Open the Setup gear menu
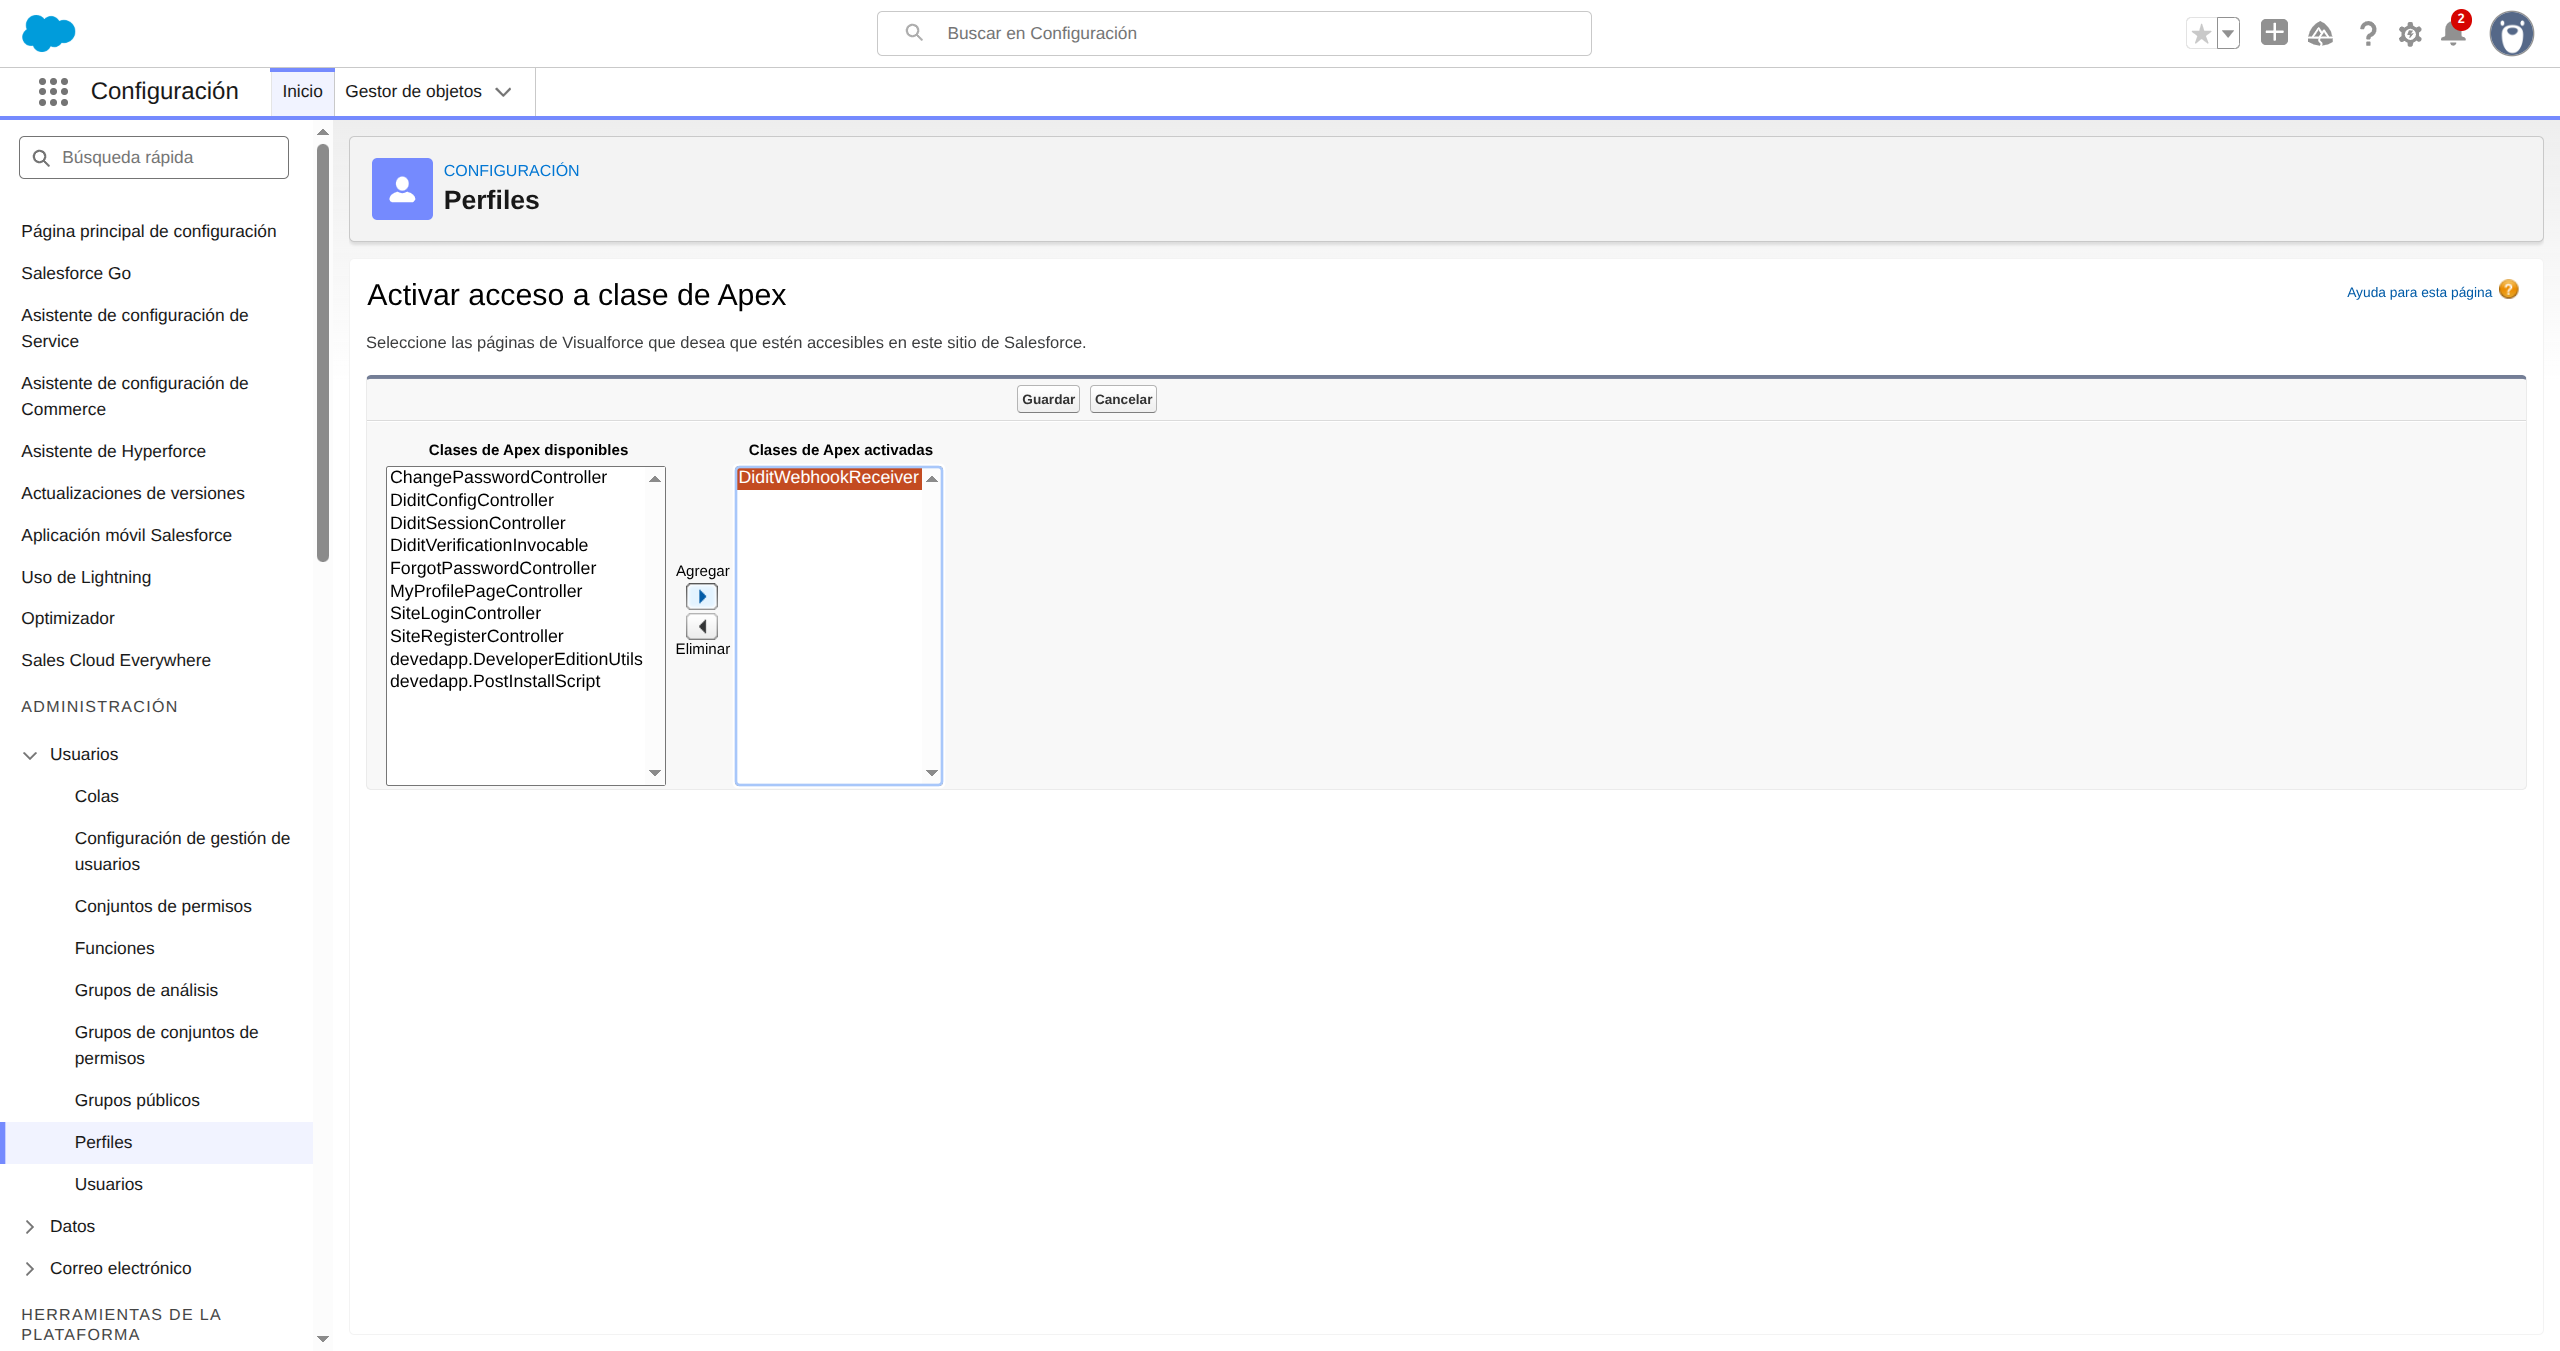The height and width of the screenshot is (1351, 2560). pyautogui.click(x=2409, y=33)
